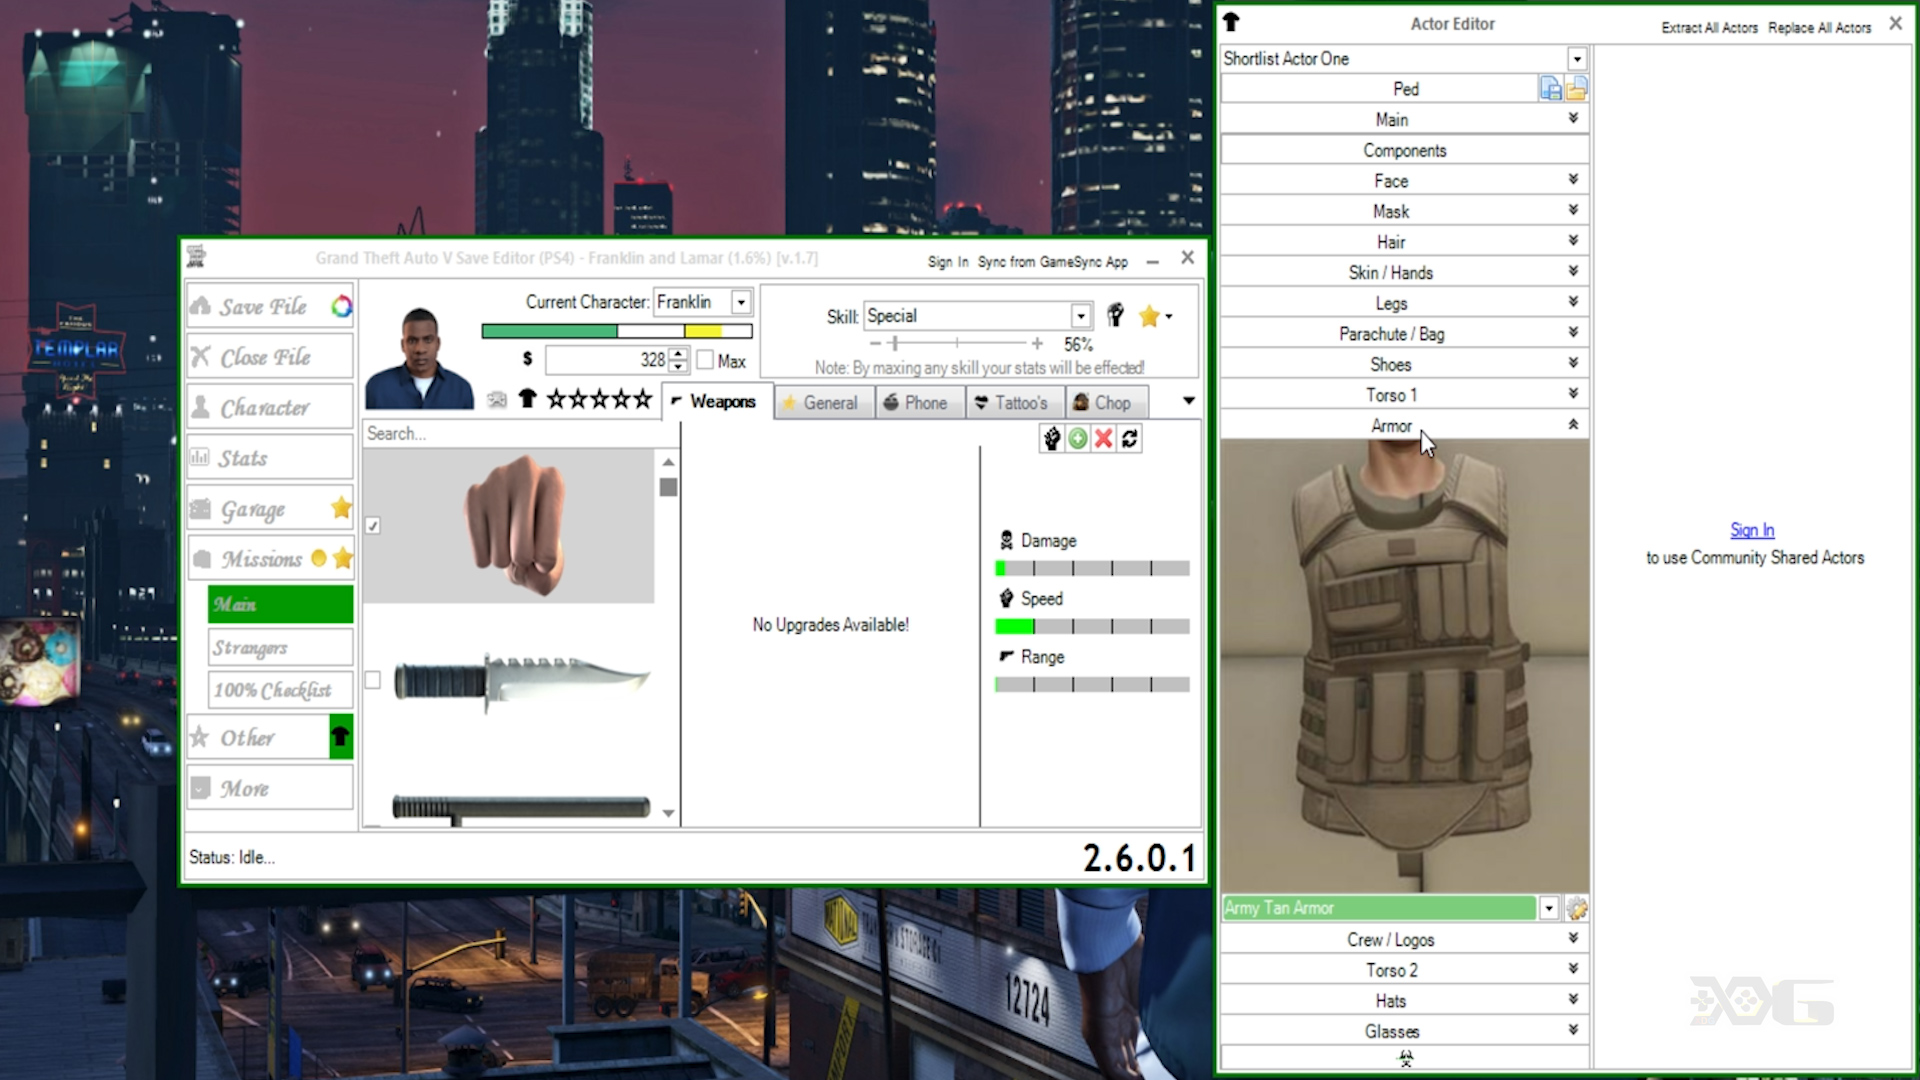Click the refresh arrows icon in weapon toolbar

click(x=1130, y=438)
